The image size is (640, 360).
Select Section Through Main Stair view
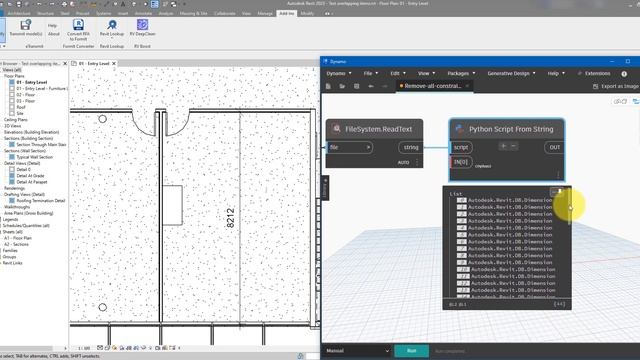(x=41, y=144)
